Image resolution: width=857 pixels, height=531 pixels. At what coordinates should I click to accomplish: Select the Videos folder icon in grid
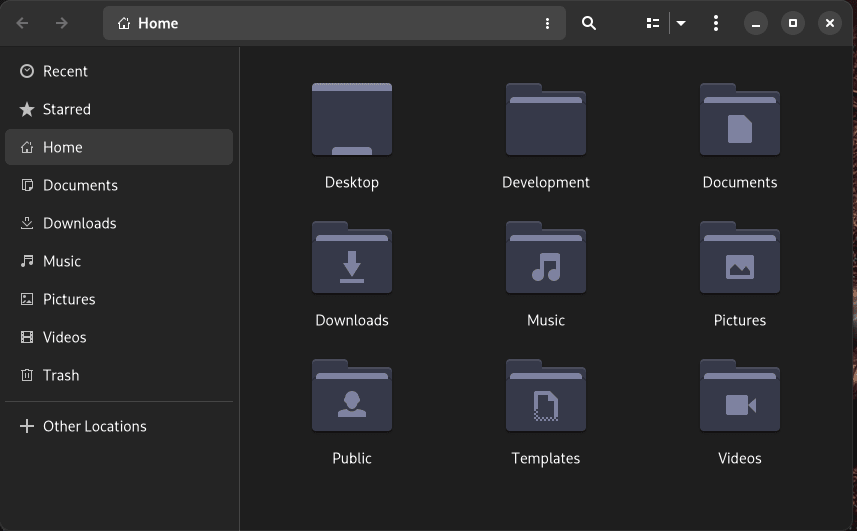tap(740, 396)
